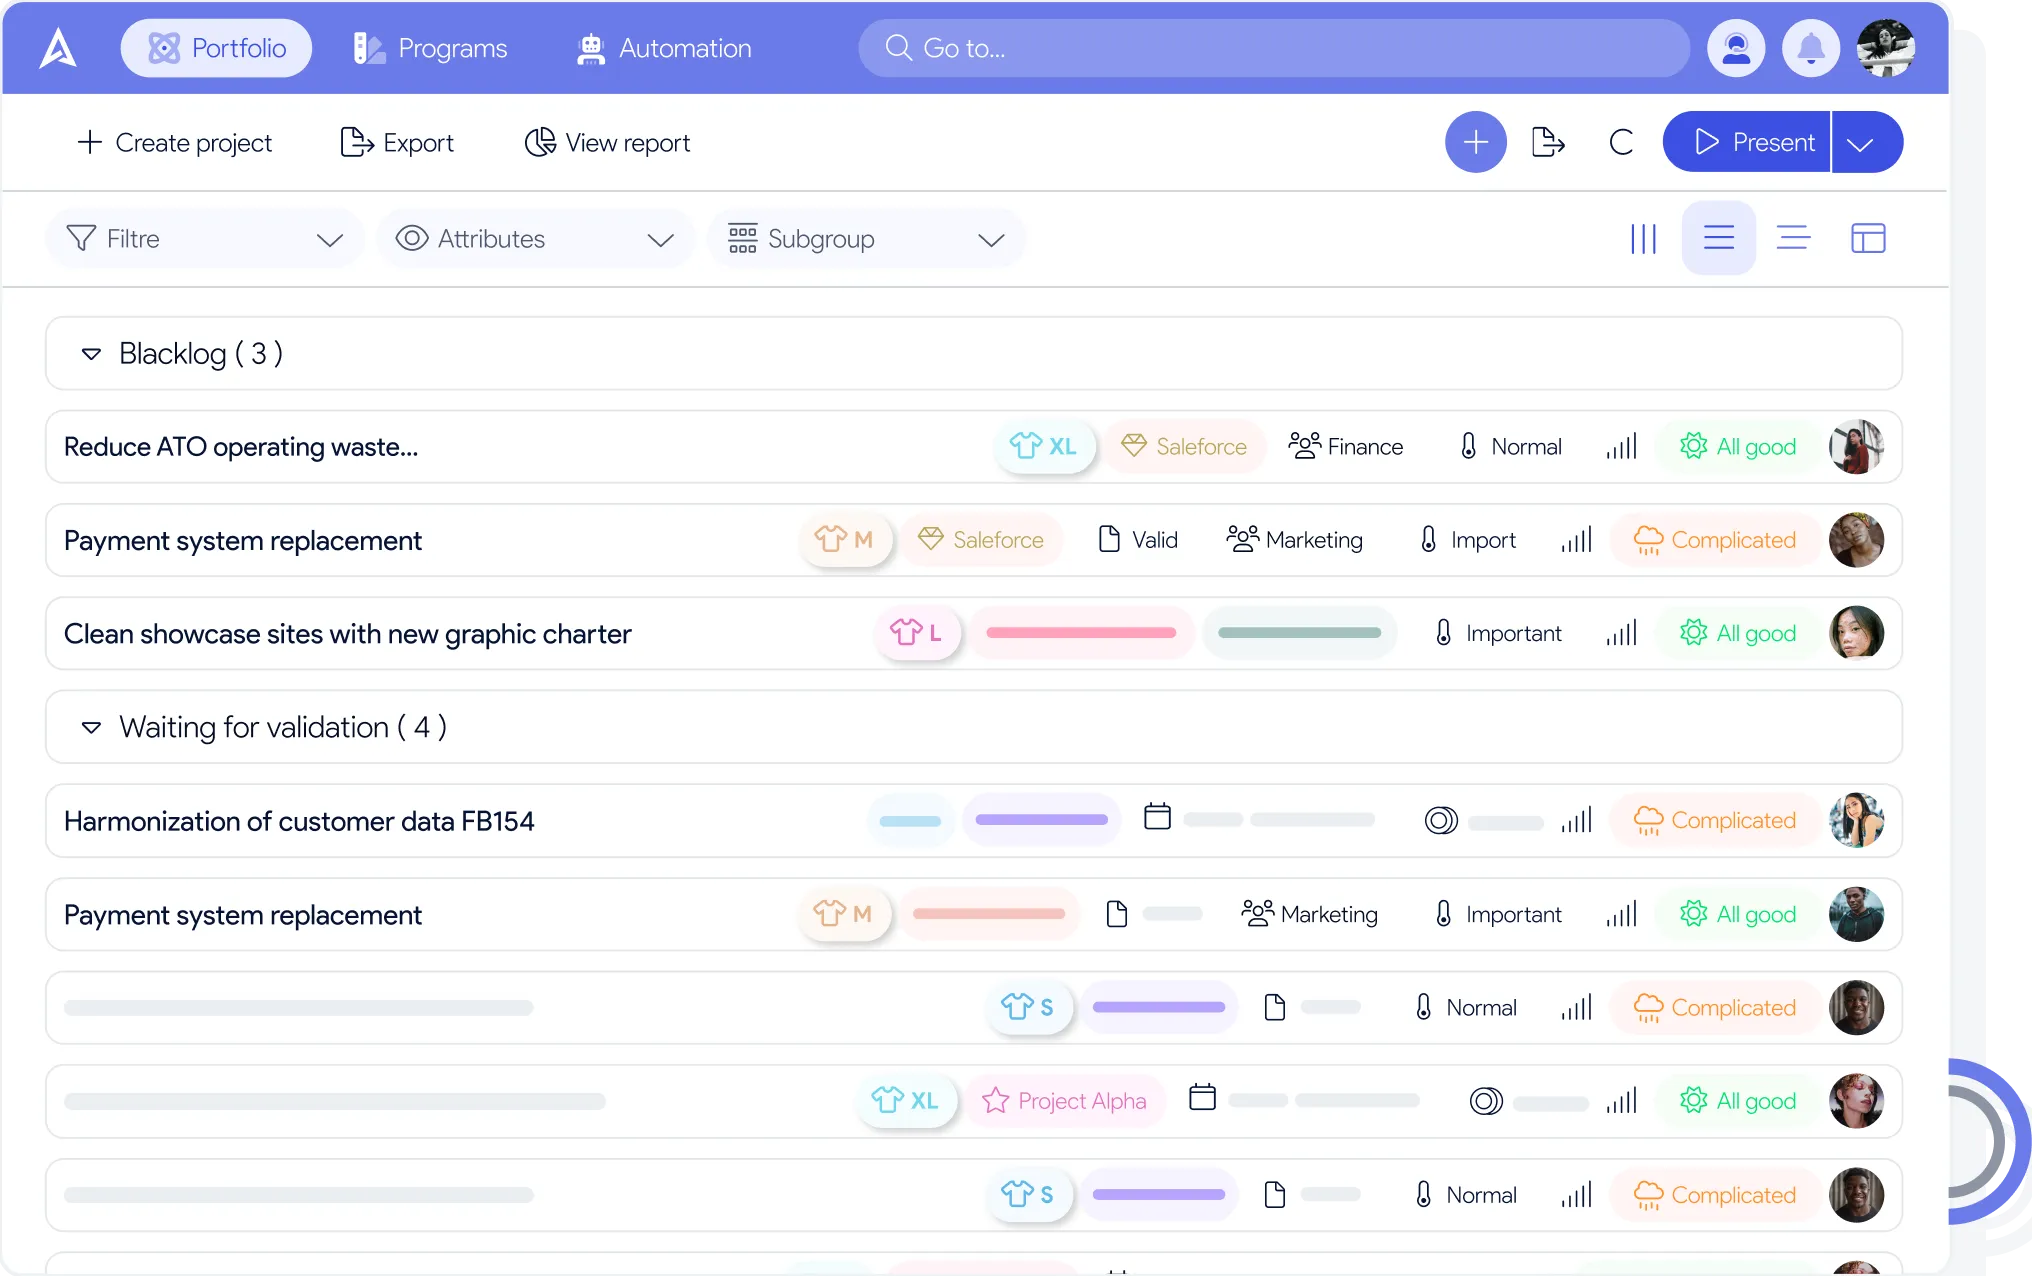Click the View report button
The width and height of the screenshot is (2032, 1276).
tap(607, 143)
